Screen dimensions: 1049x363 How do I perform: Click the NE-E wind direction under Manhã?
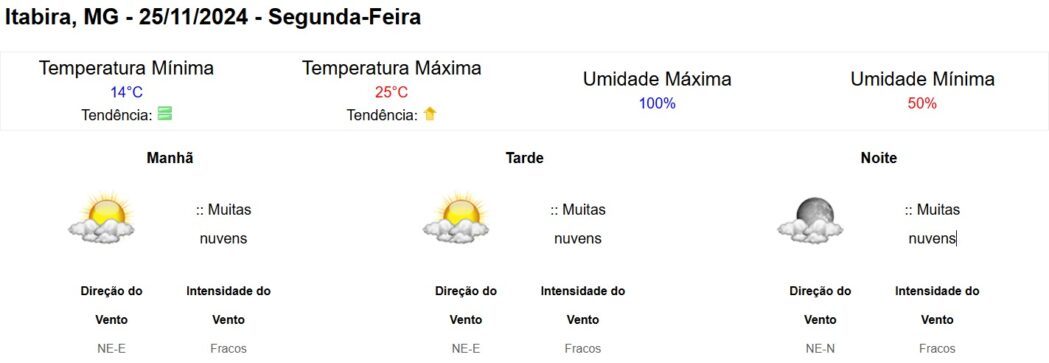coord(111,348)
